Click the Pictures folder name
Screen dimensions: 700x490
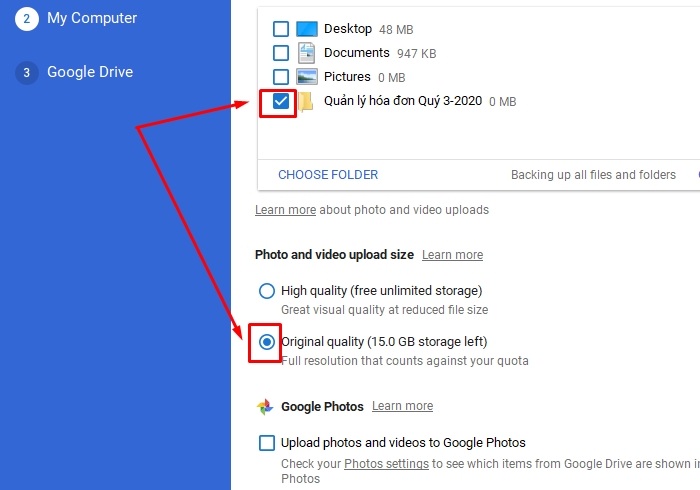[x=347, y=77]
